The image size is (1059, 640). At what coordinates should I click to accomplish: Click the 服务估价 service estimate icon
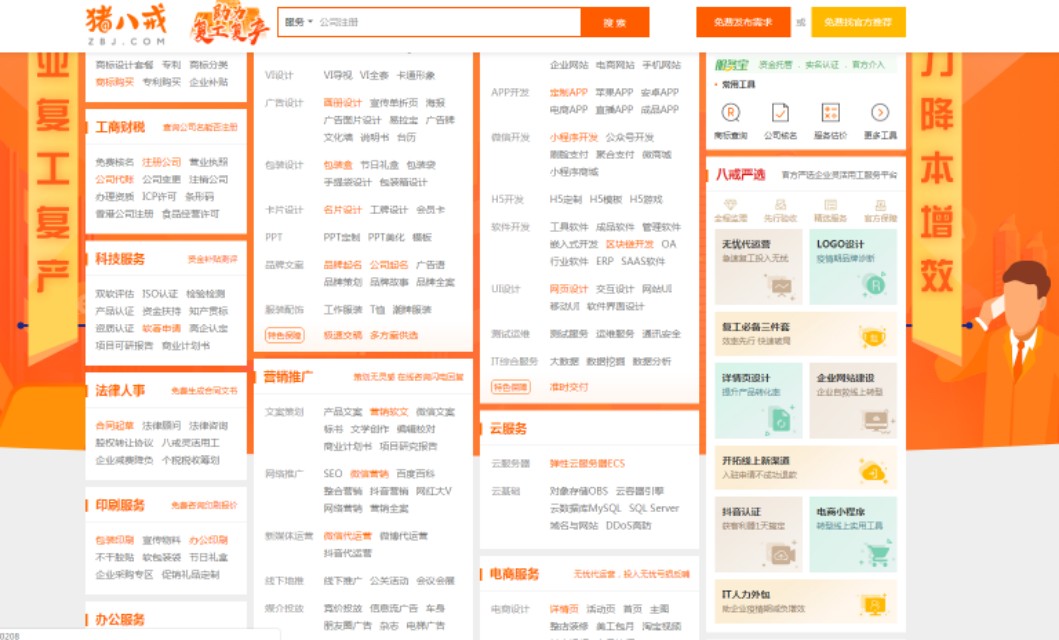(x=830, y=113)
